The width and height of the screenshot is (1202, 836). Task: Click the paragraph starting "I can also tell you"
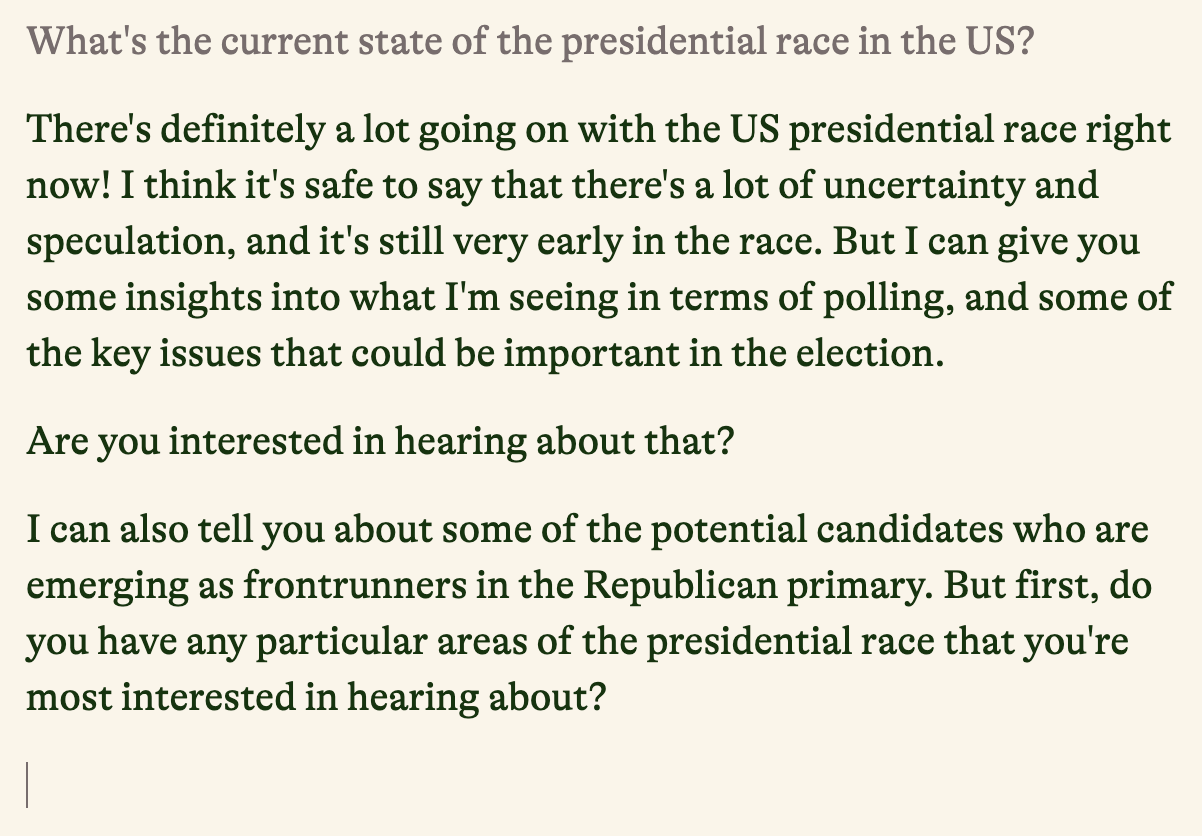click(x=591, y=613)
